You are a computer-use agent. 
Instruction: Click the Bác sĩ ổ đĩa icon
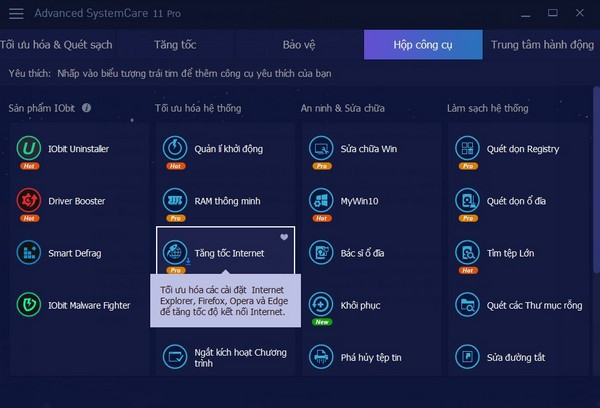click(321, 252)
